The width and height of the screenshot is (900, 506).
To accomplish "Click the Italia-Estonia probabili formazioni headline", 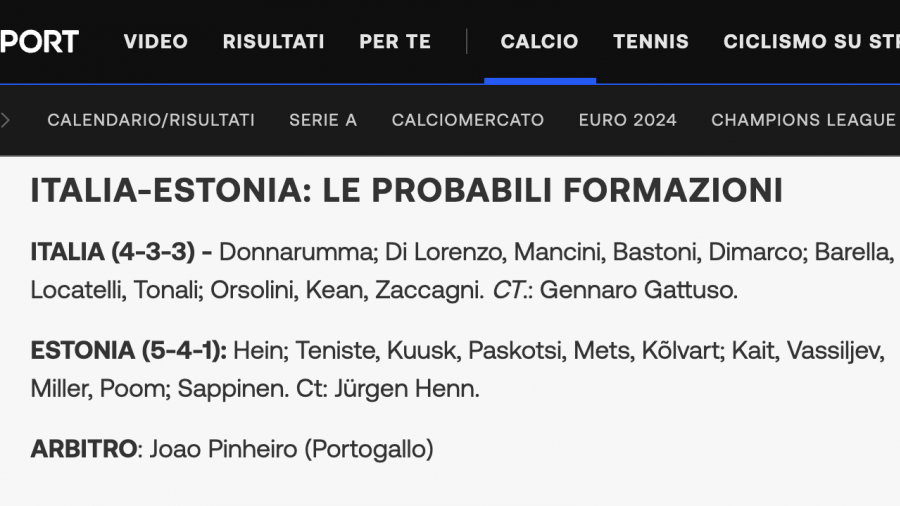I will coord(406,190).
